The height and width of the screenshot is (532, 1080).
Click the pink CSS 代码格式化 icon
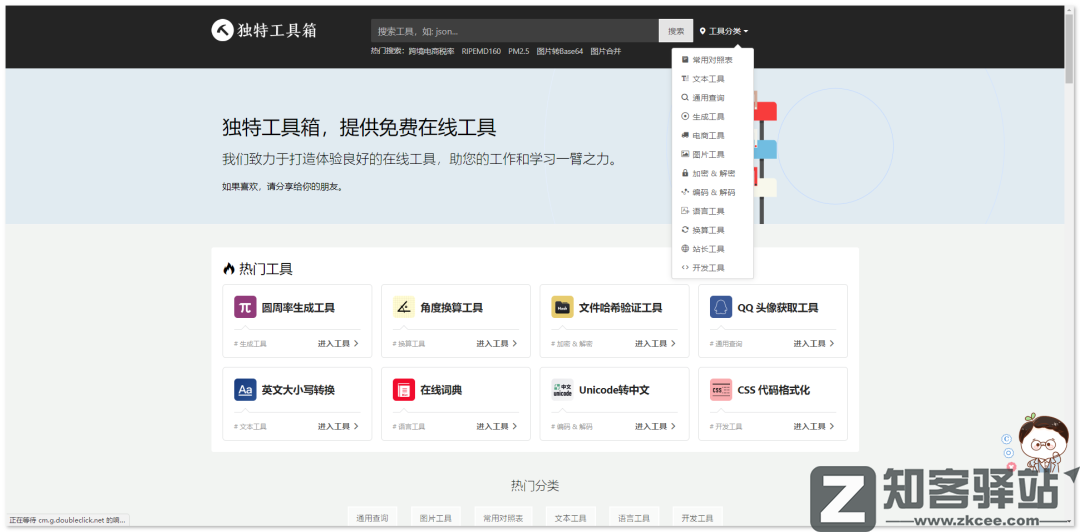click(721, 389)
